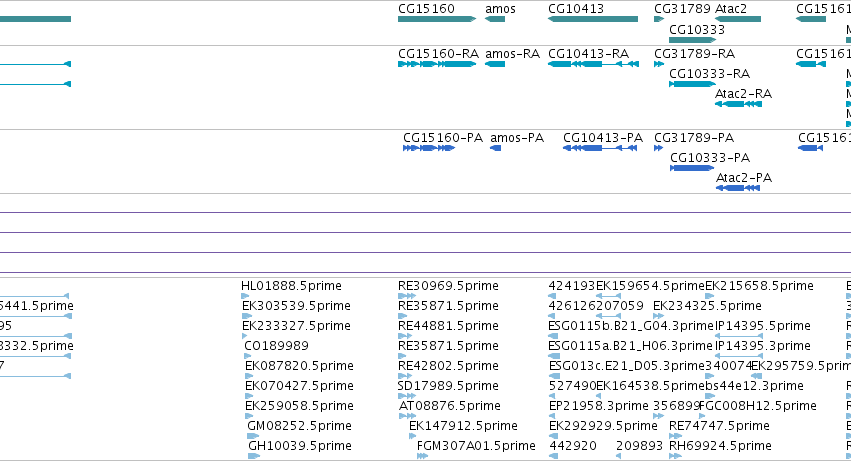Screen dimensions: 851x461
Task: Click the GH10039.5prime EST
Action: (x=300, y=446)
